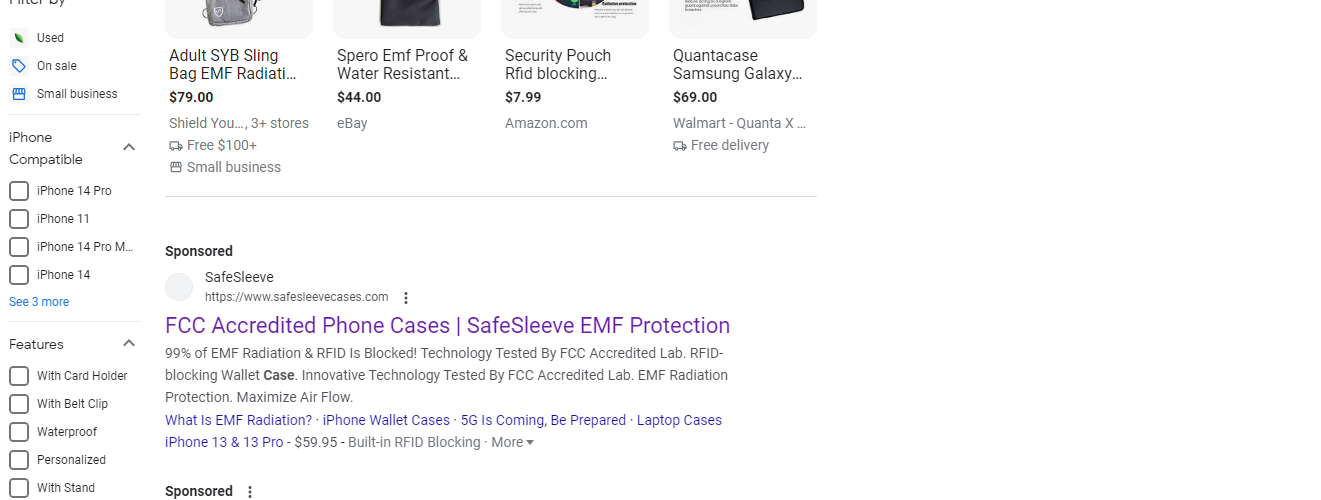Click the small business icon under SYB Sling Bag
This screenshot has height=500, width=1321.
176,168
